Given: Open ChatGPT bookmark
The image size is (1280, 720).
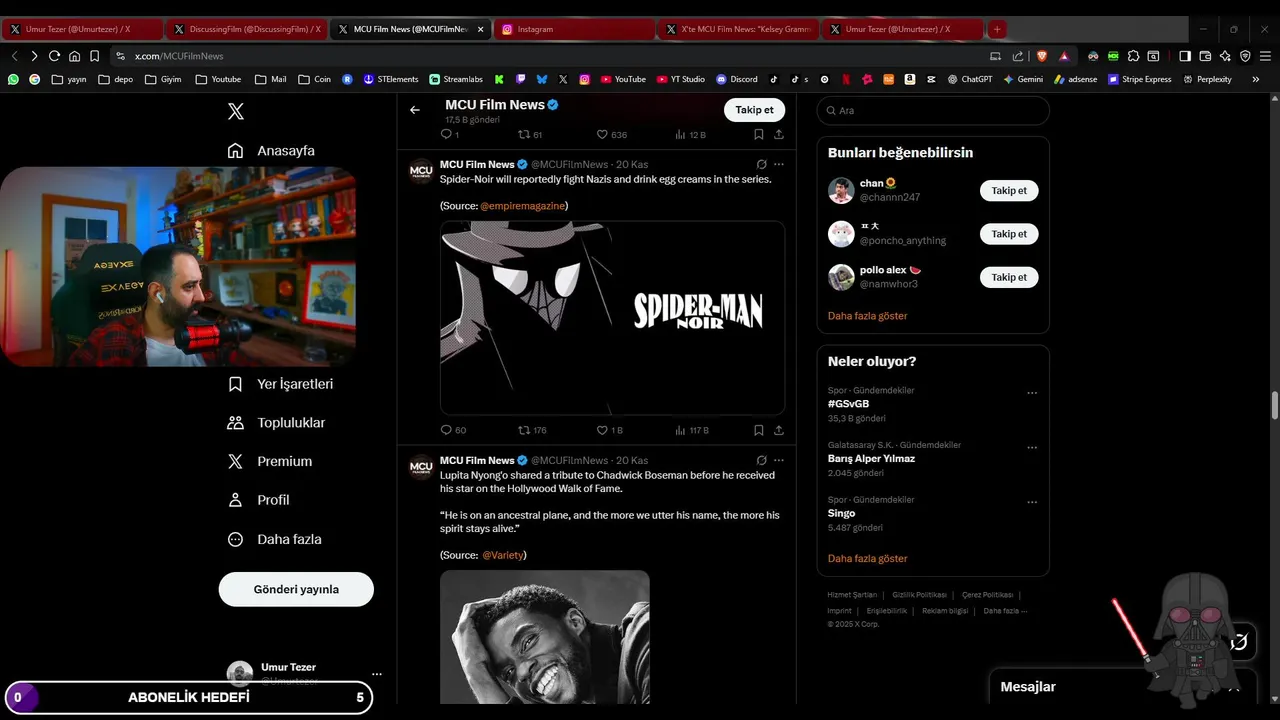Looking at the screenshot, I should pyautogui.click(x=970, y=79).
